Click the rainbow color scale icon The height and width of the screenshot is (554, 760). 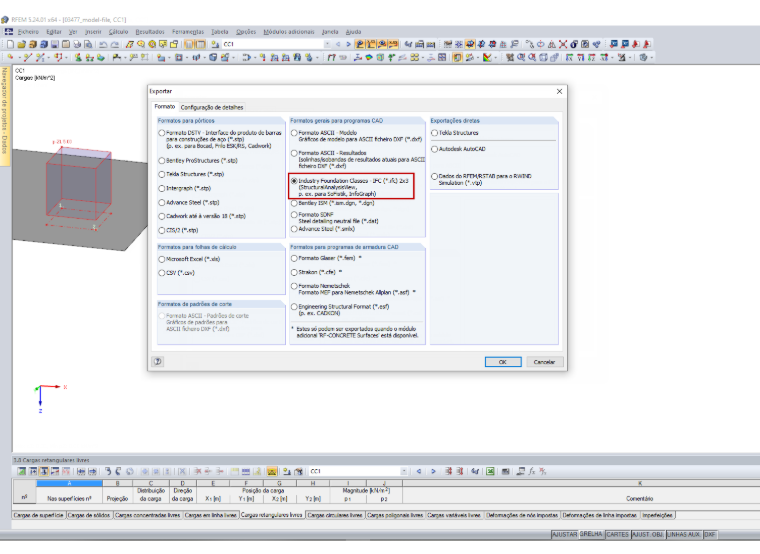click(x=487, y=57)
